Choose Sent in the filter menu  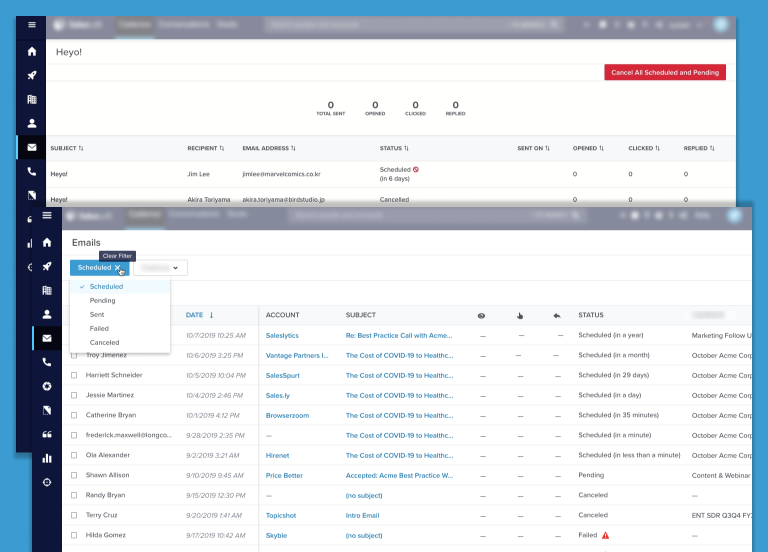[120, 314]
